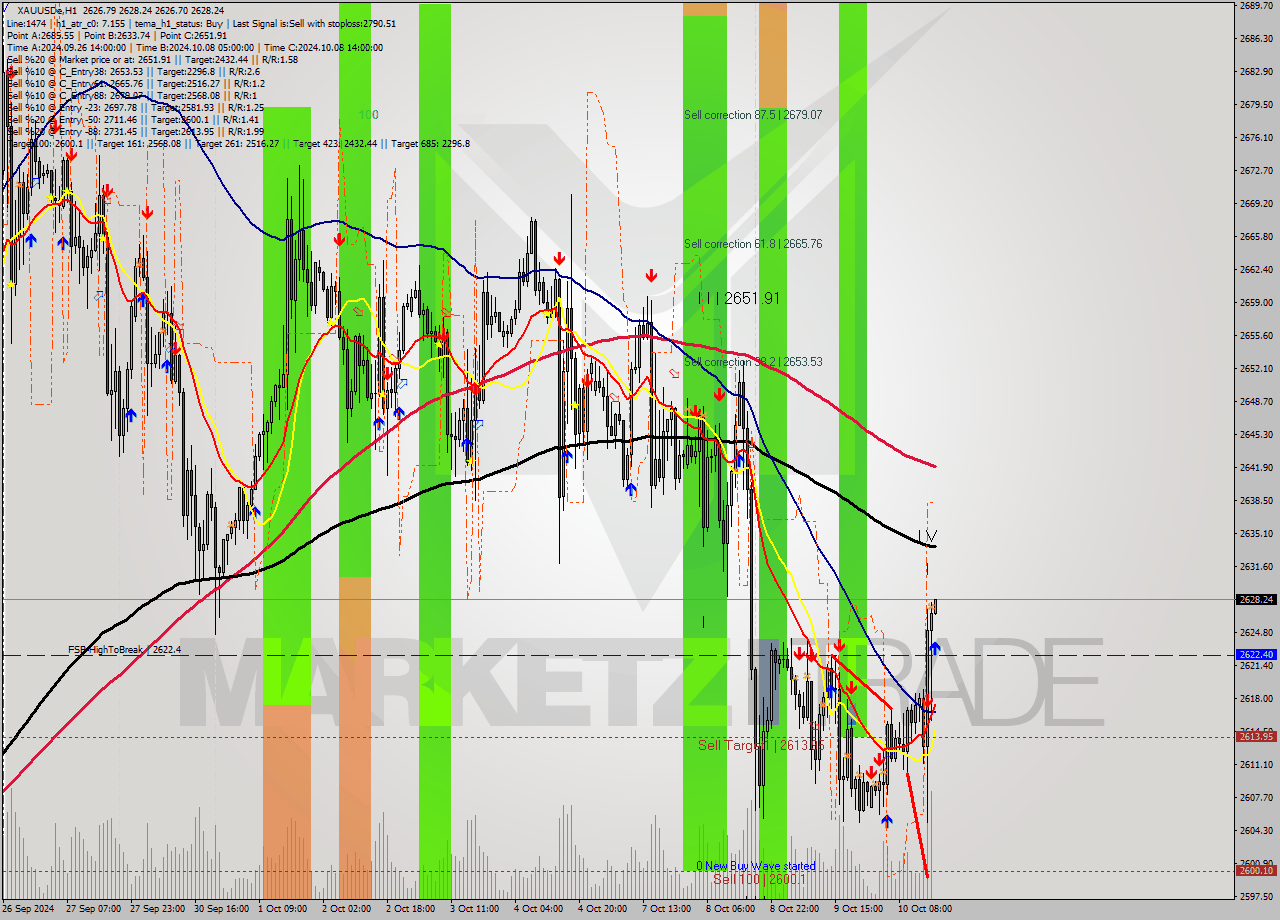1280x920 pixels.
Task: Click the 'Time A:2024.09.26 14:00:00' row
Action: [x=194, y=47]
